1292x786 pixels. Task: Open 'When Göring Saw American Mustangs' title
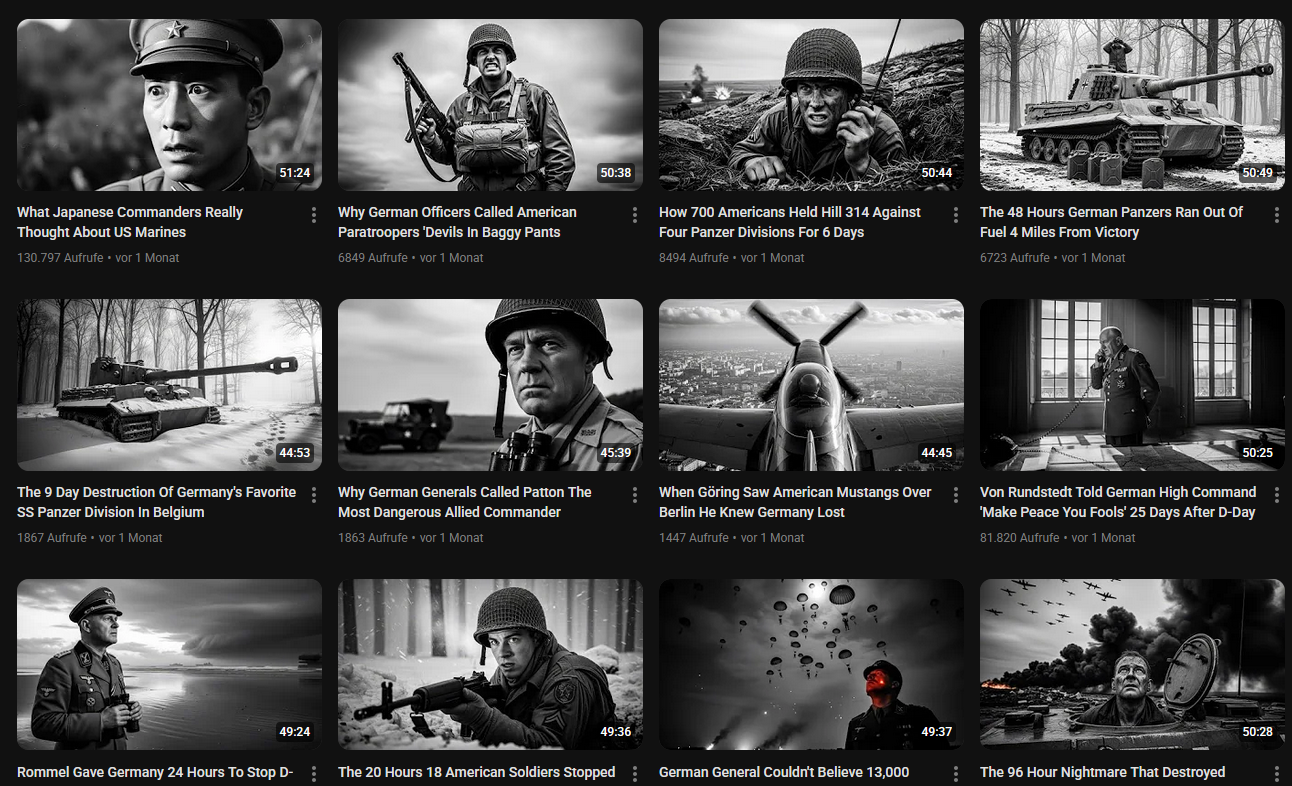[795, 502]
